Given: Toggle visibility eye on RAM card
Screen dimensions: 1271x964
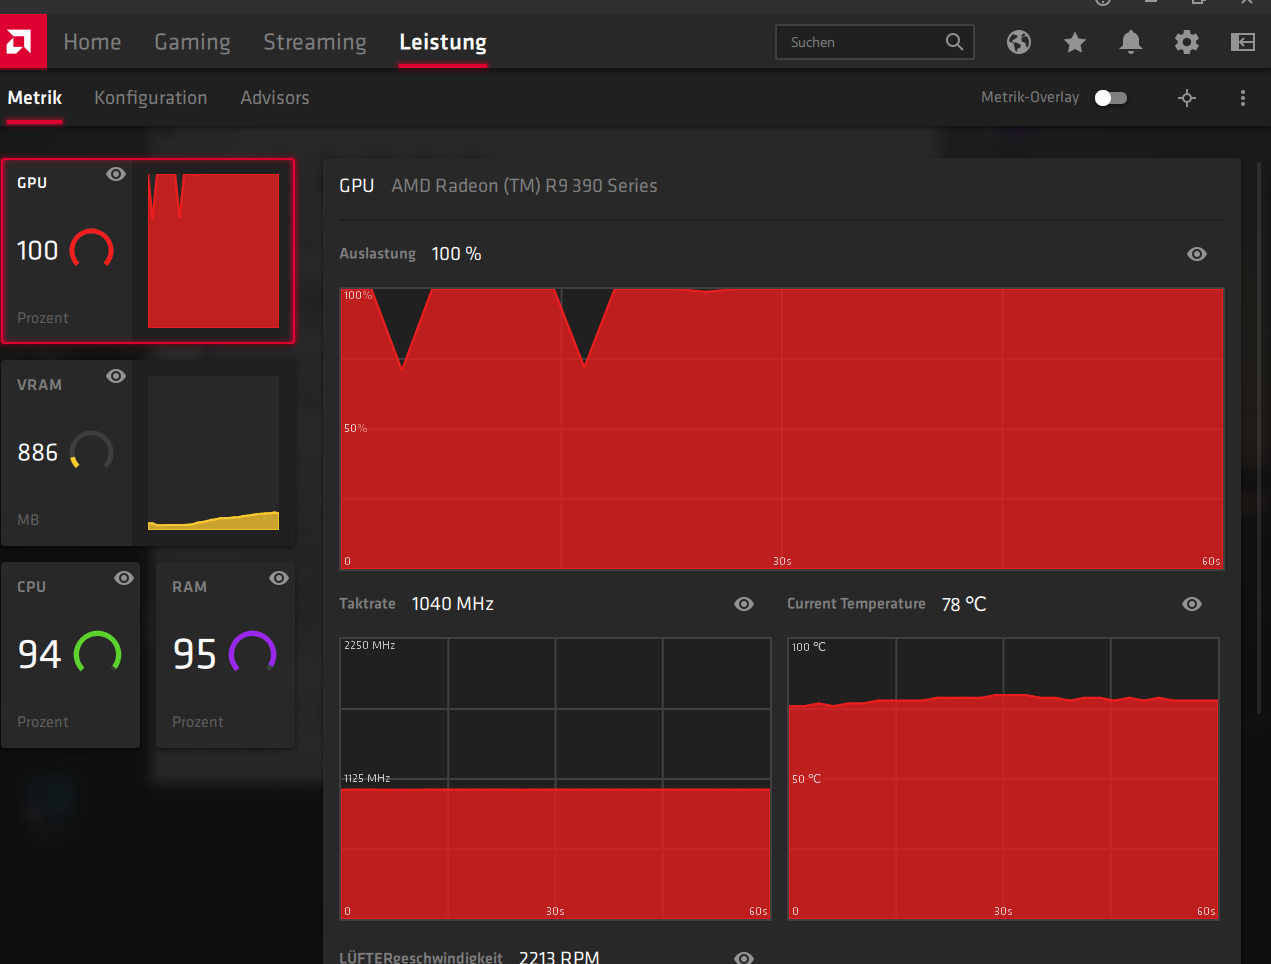Looking at the screenshot, I should tap(279, 578).
